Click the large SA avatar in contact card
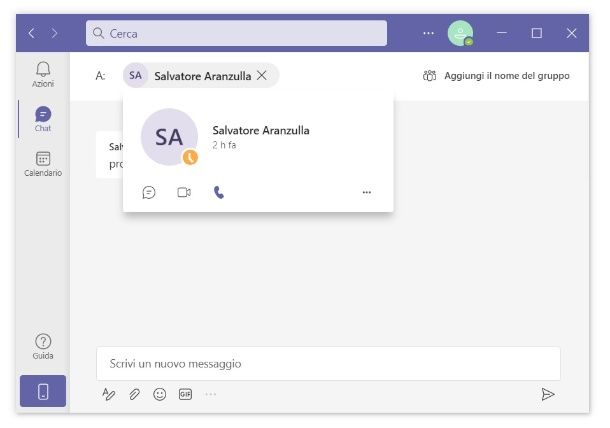 point(169,137)
